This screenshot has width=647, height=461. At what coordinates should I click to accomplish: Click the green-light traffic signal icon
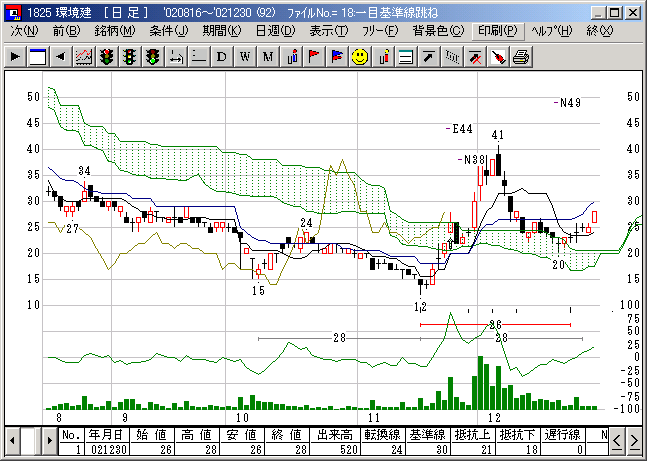(153, 56)
